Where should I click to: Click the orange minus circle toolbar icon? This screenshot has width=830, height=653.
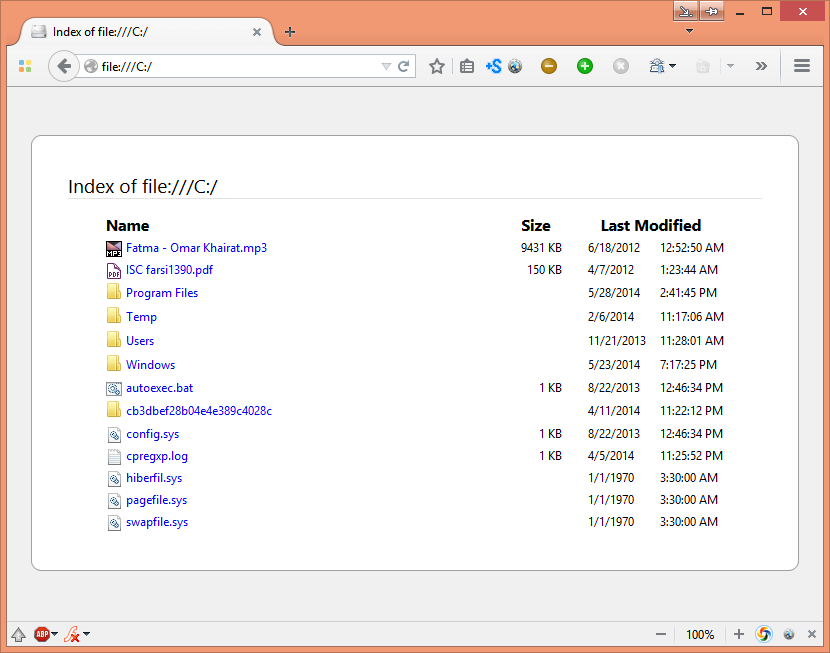tap(548, 66)
